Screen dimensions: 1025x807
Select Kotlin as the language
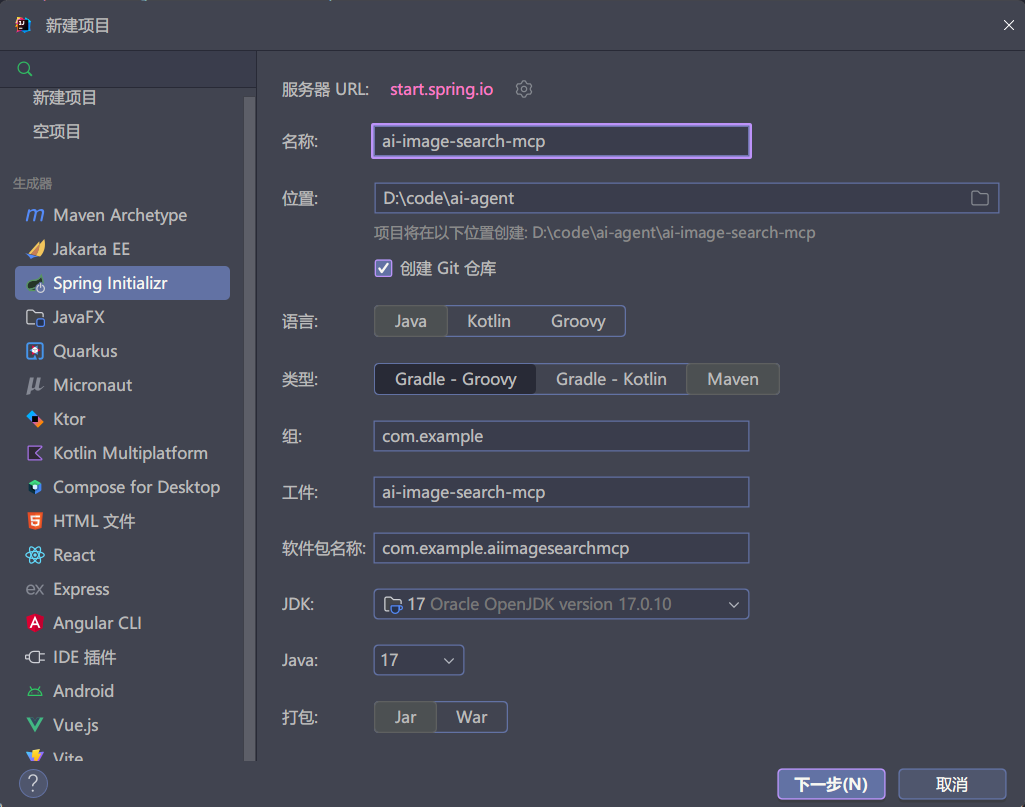[x=489, y=321]
